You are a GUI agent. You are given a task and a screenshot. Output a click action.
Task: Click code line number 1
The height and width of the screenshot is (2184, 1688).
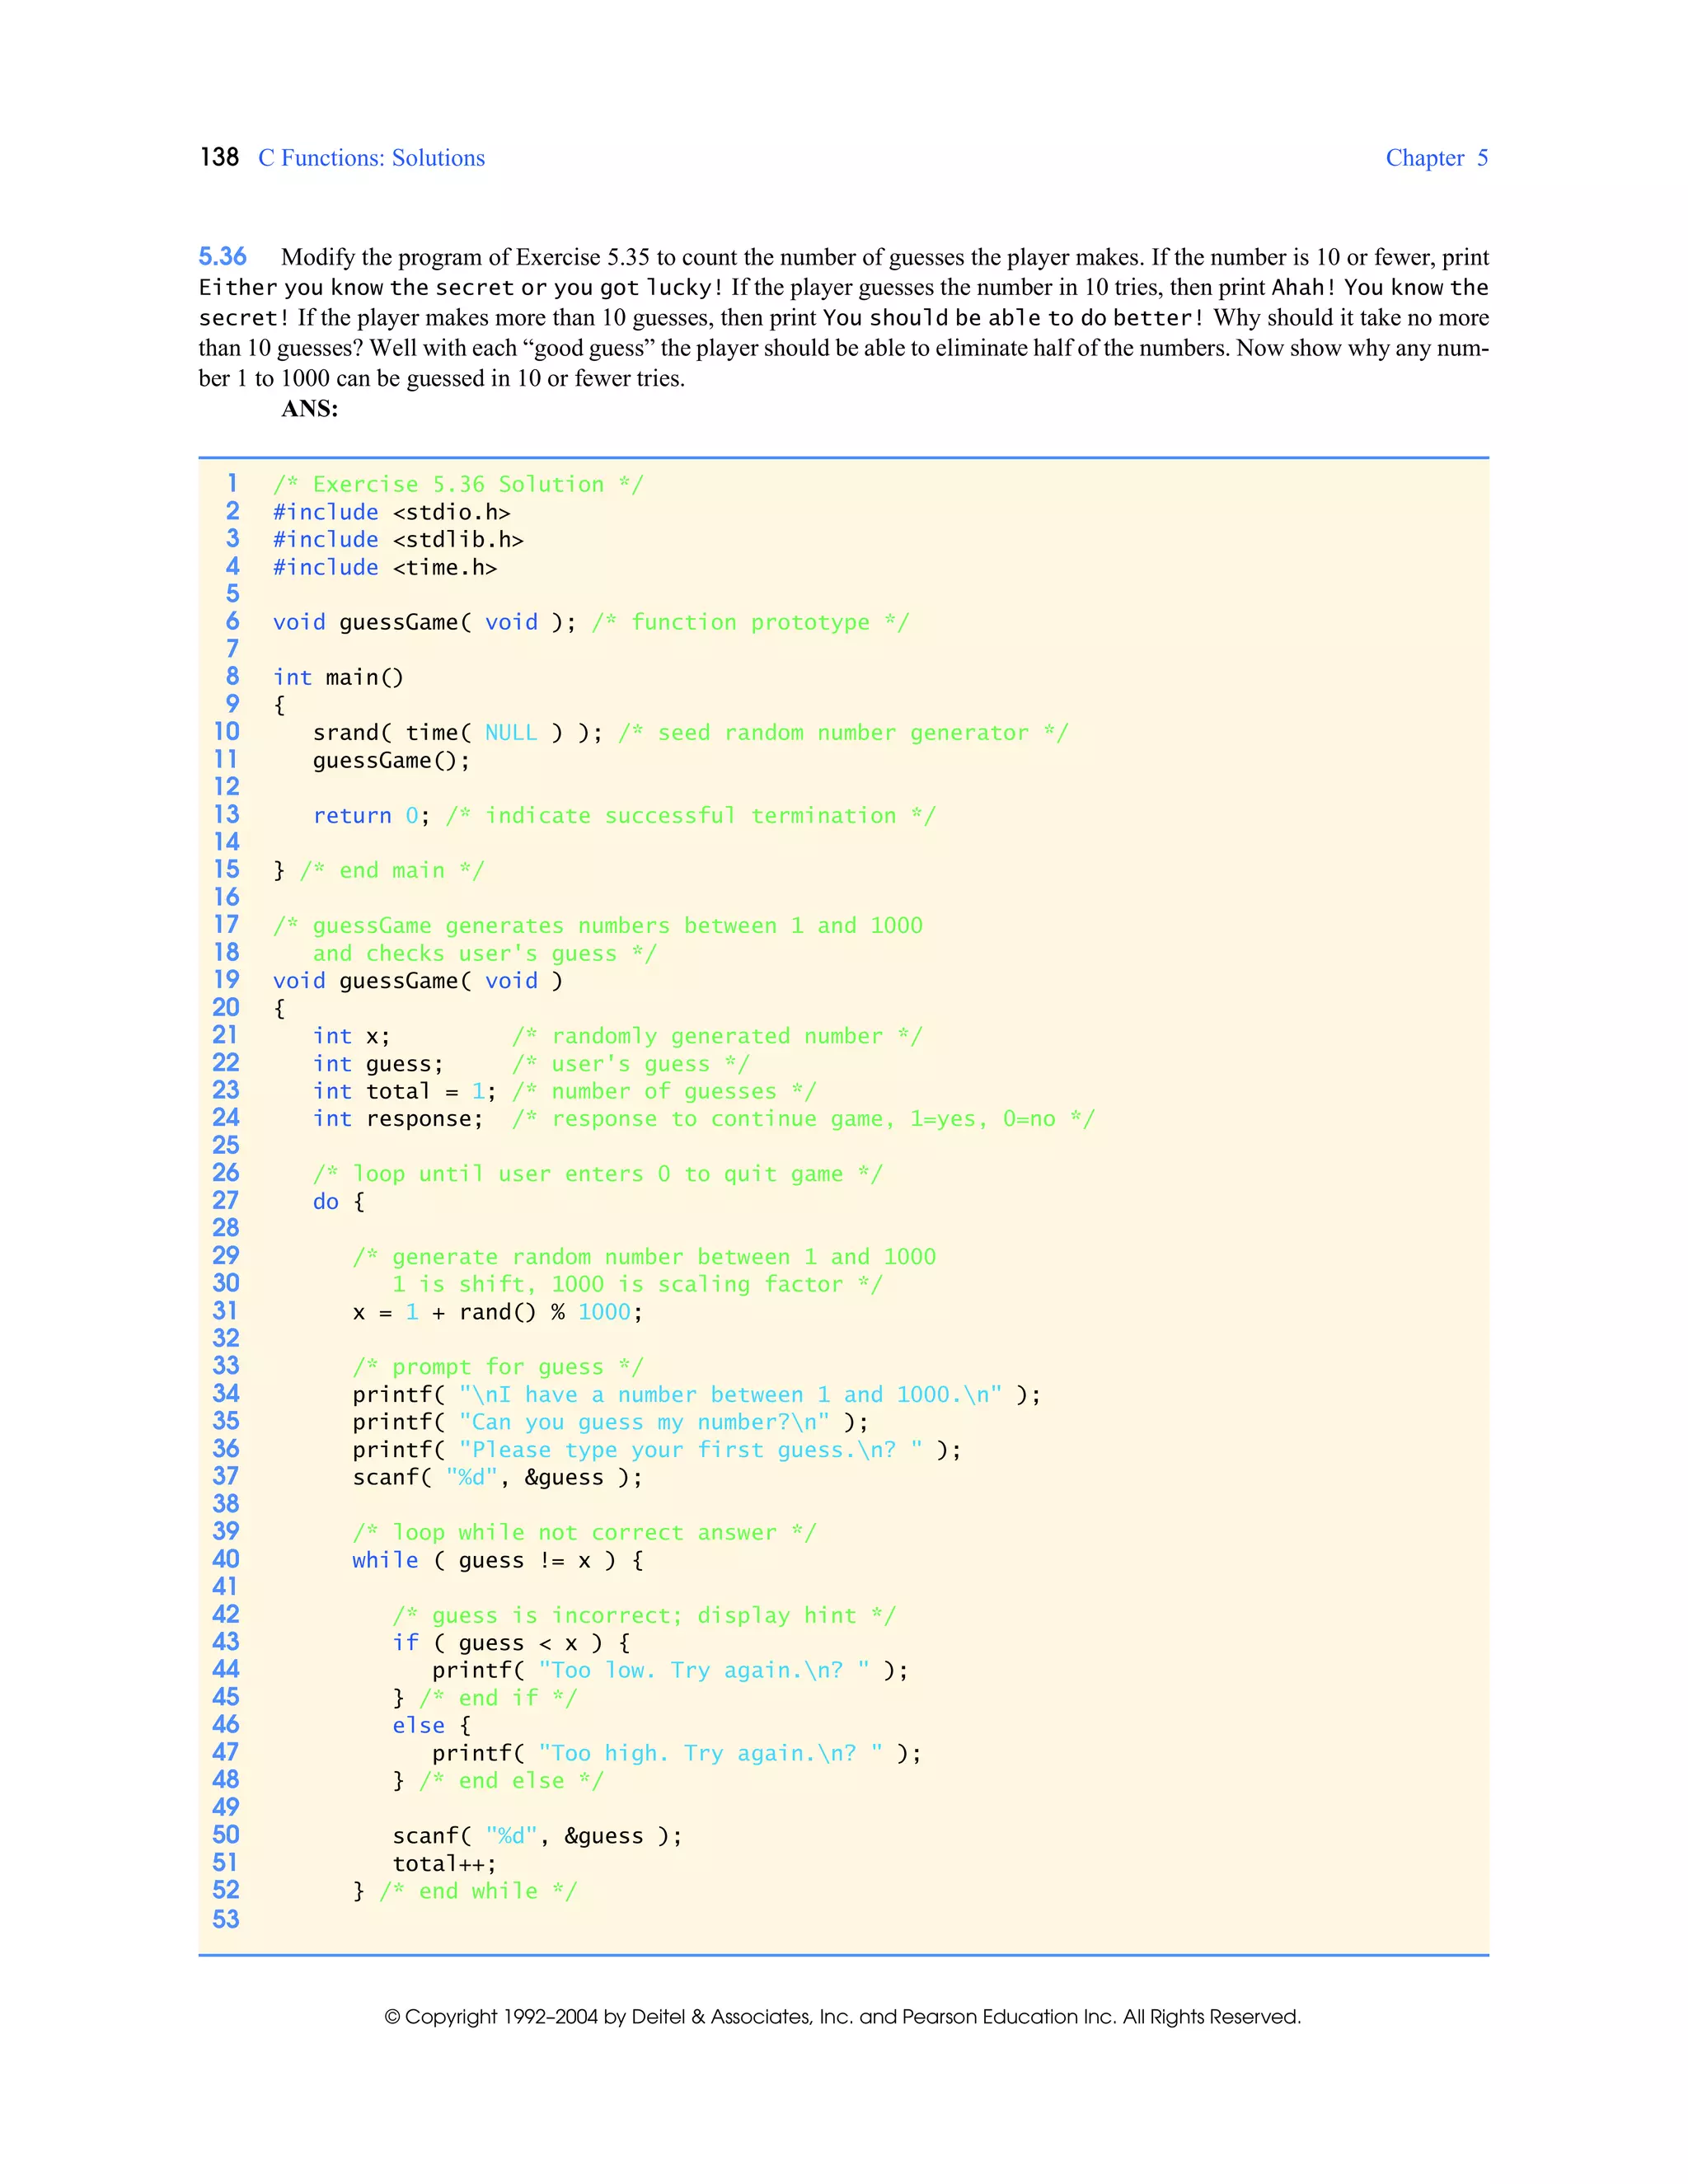point(232,483)
